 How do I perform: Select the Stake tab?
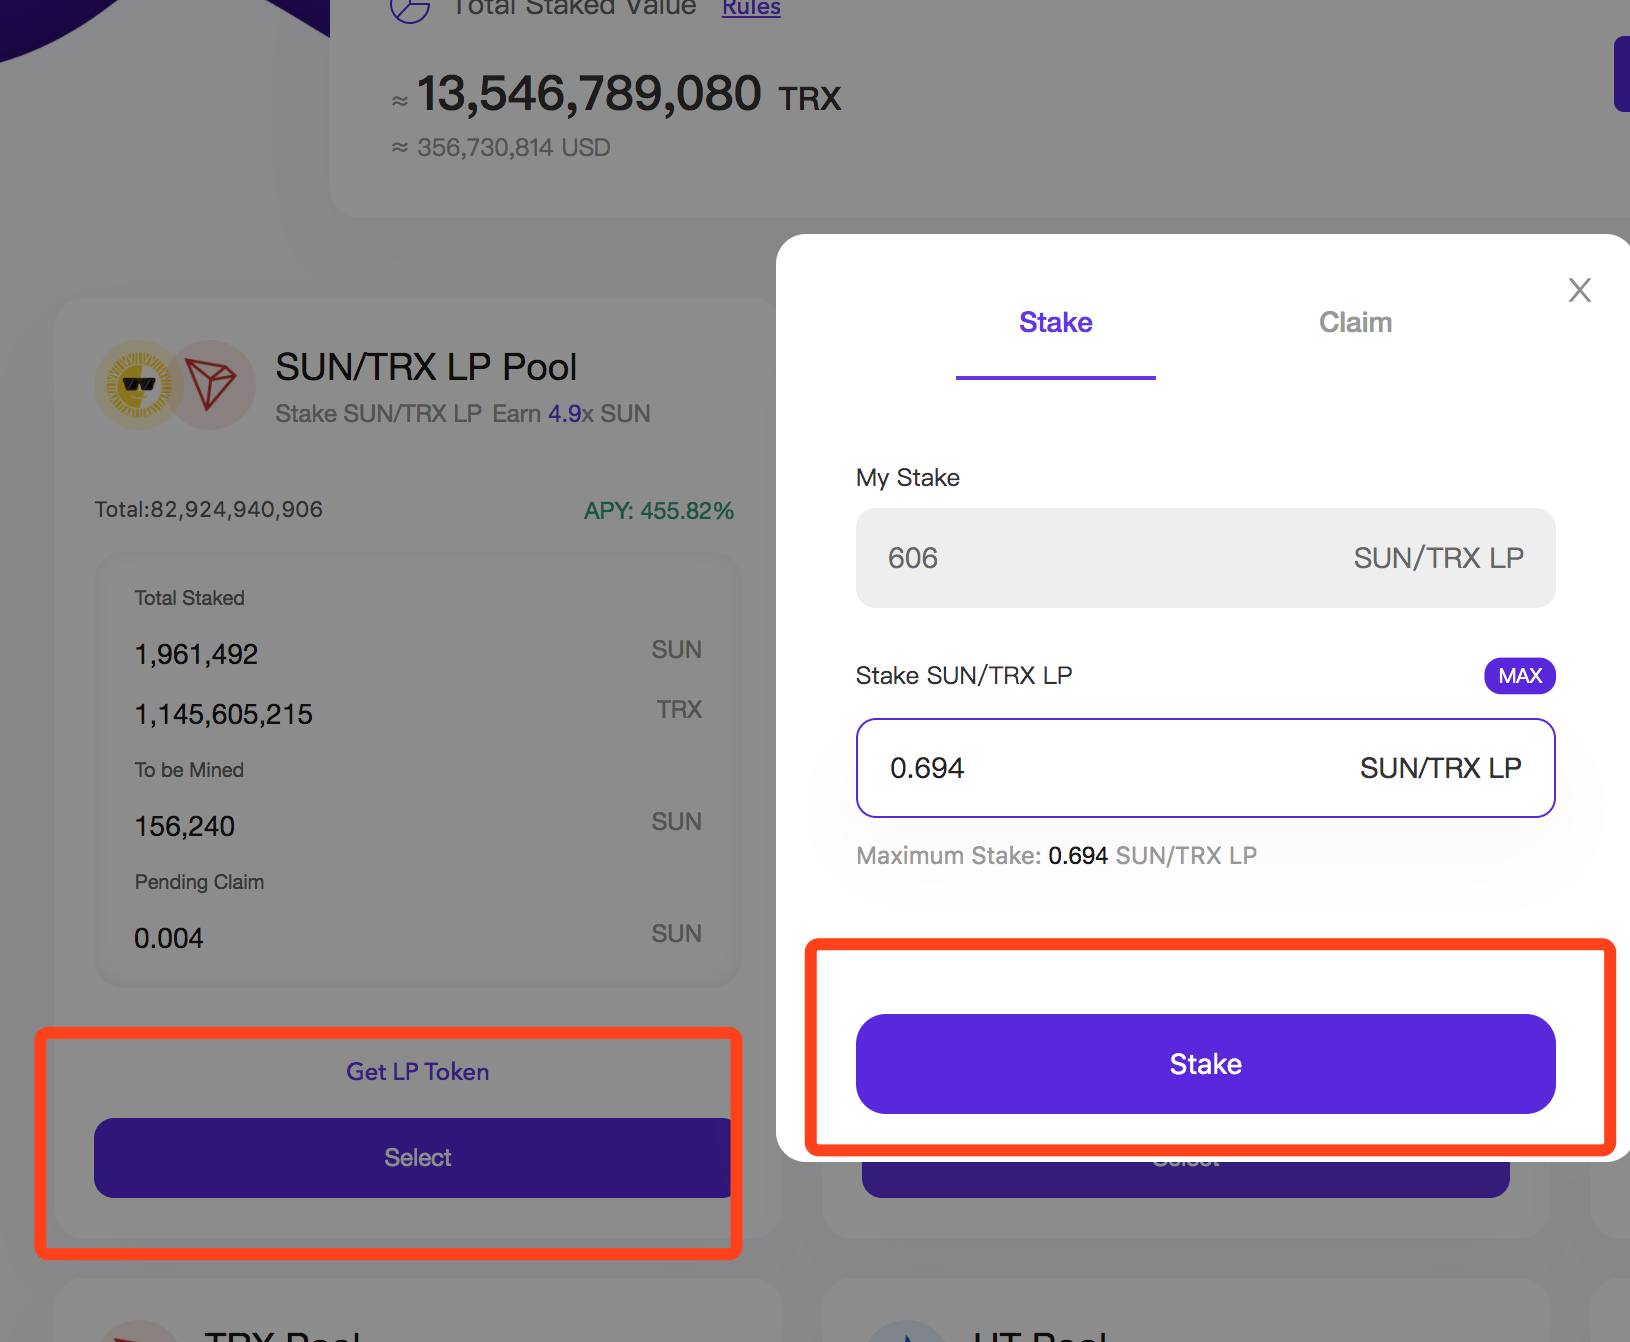[1055, 322]
